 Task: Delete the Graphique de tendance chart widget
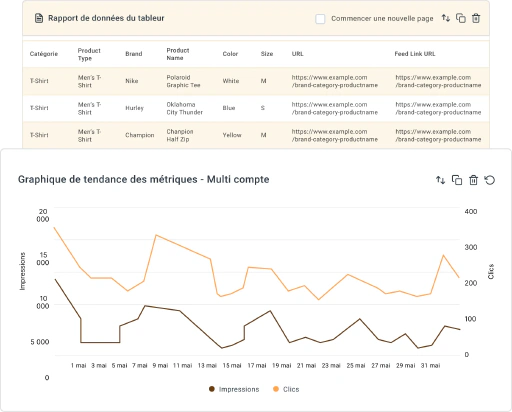point(473,180)
